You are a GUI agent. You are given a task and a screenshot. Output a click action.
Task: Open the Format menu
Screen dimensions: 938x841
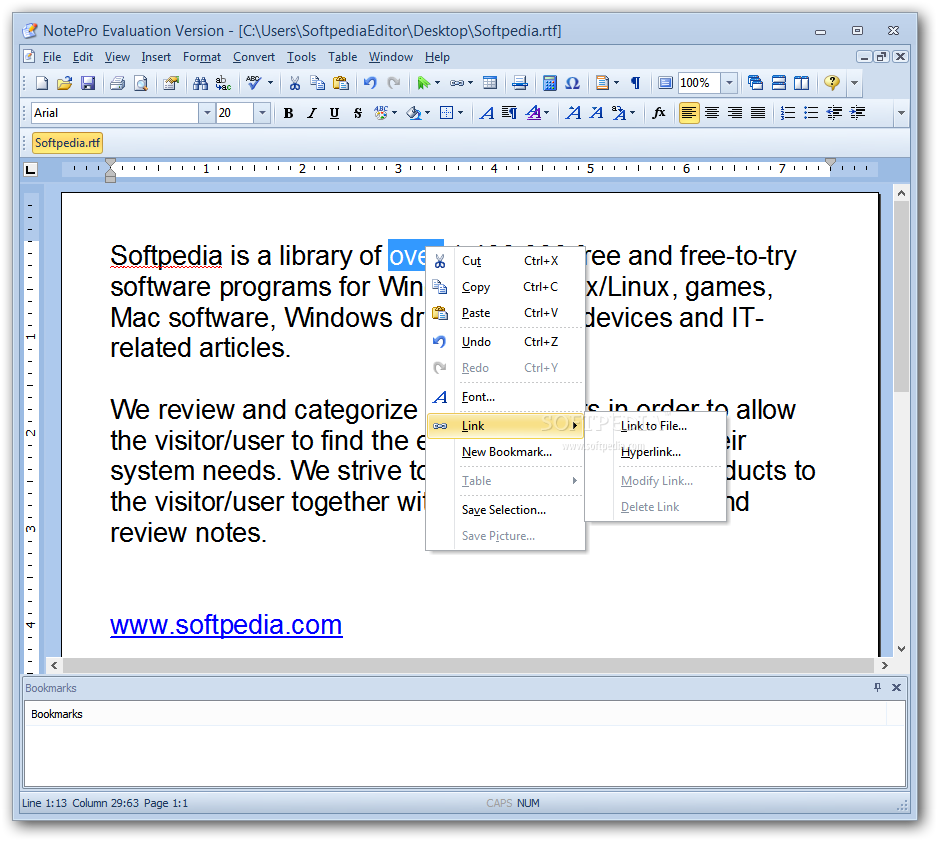point(202,57)
